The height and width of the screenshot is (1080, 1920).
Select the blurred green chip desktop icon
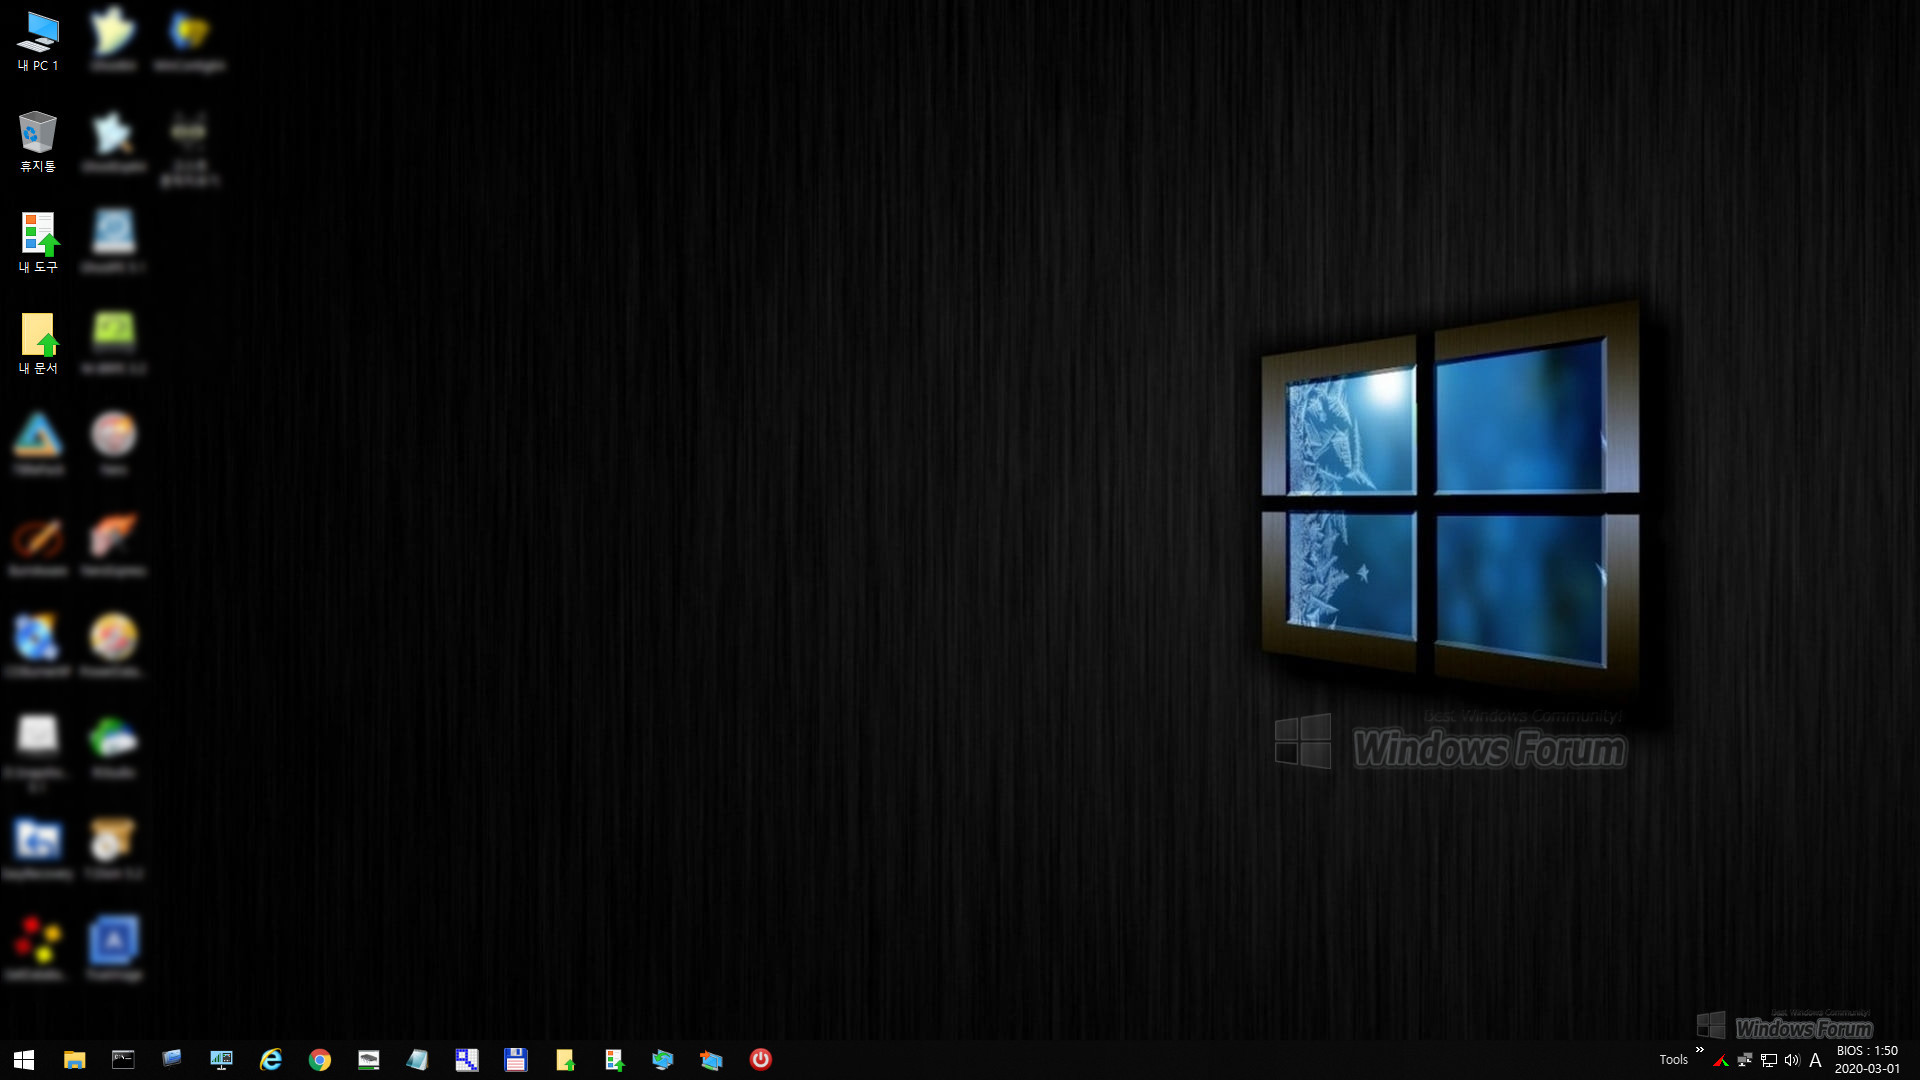113,343
